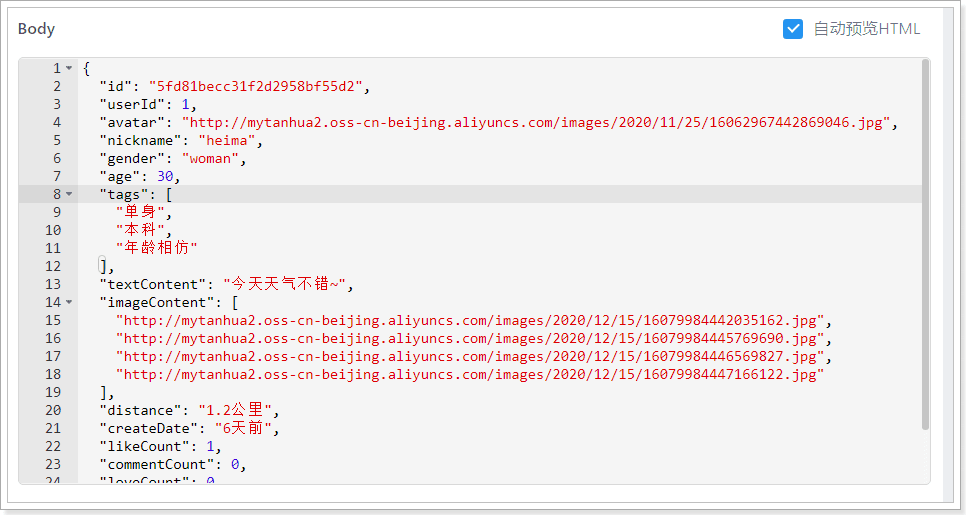Image resolution: width=966 pixels, height=515 pixels.
Task: Click the createDate value 6天前
Action: point(243,428)
